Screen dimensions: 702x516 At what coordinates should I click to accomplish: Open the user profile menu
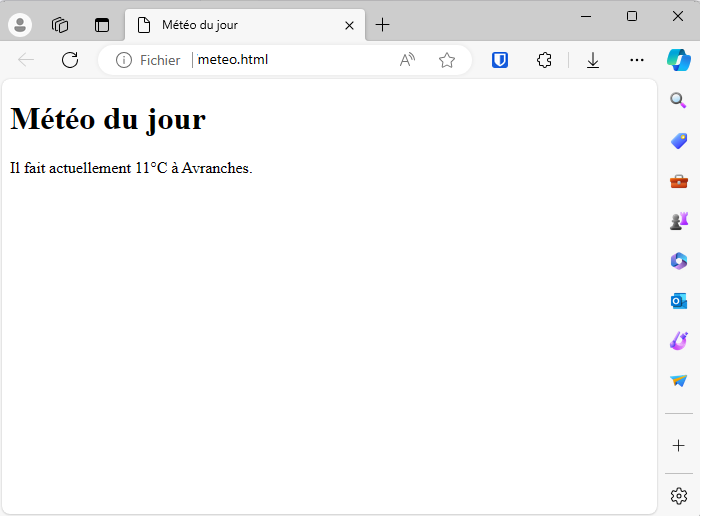[x=20, y=25]
